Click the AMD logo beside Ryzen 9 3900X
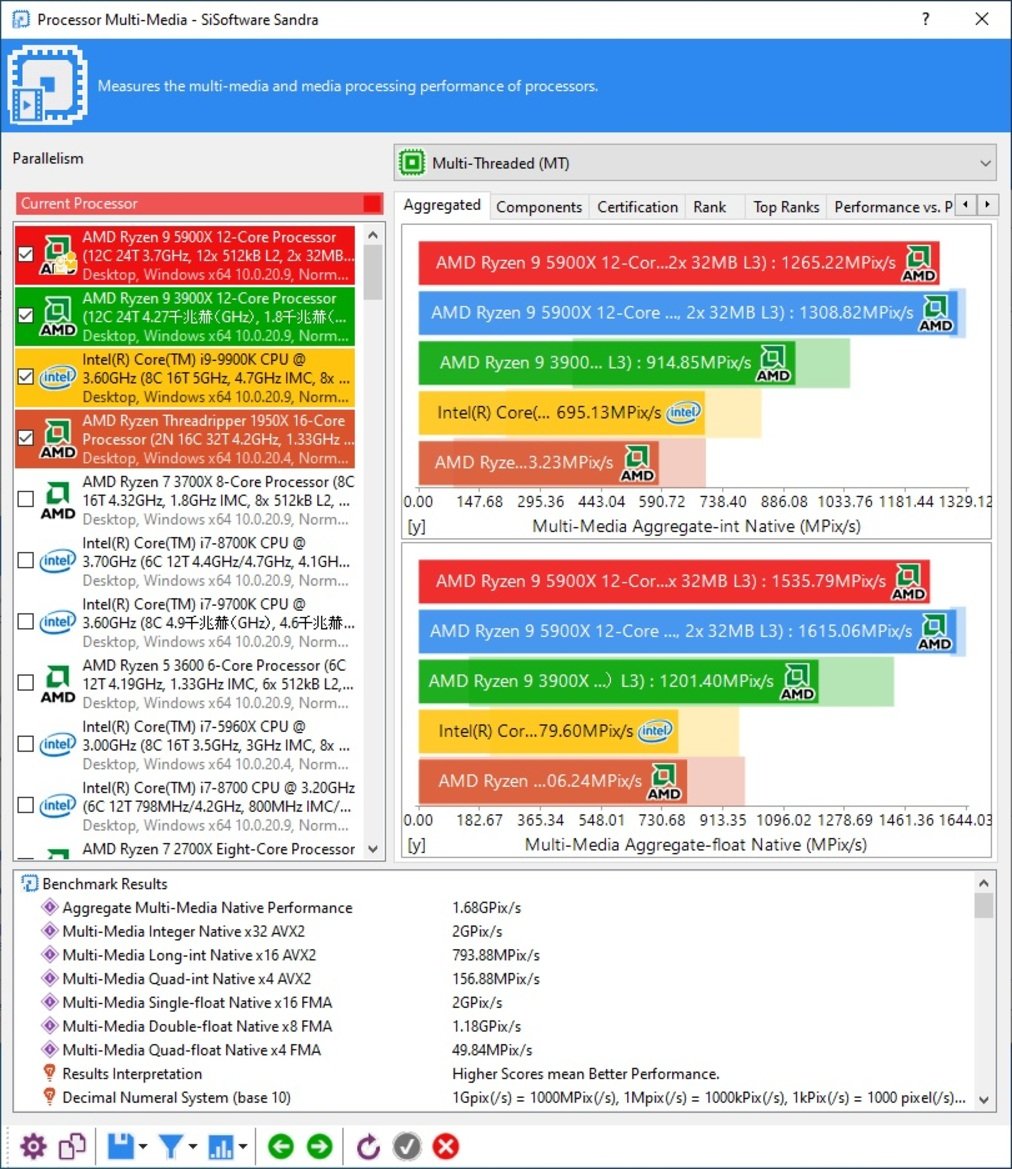The height and width of the screenshot is (1169, 1012). click(x=57, y=316)
